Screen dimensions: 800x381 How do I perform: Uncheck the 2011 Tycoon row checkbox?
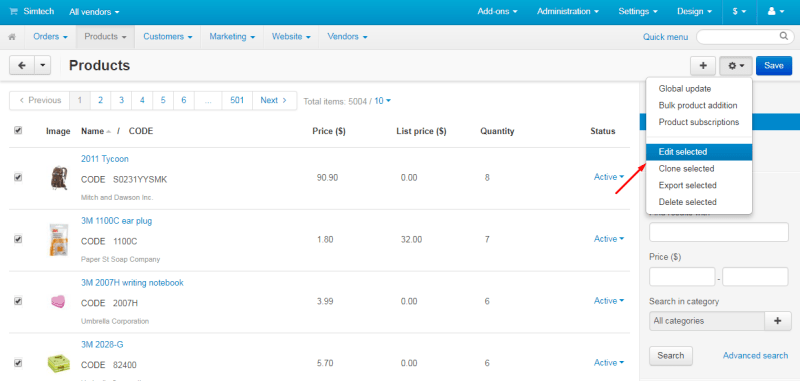point(18,177)
